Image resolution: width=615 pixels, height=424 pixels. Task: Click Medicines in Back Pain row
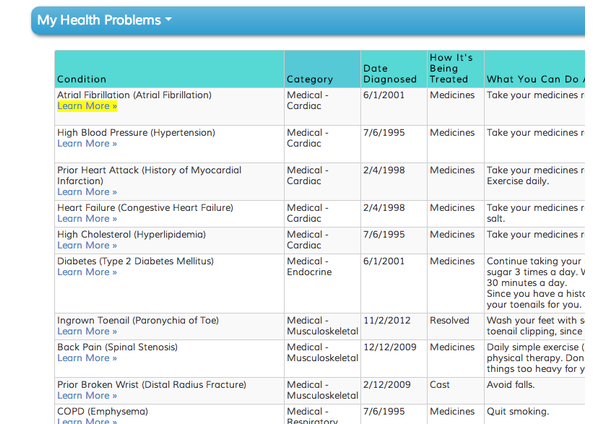point(452,347)
